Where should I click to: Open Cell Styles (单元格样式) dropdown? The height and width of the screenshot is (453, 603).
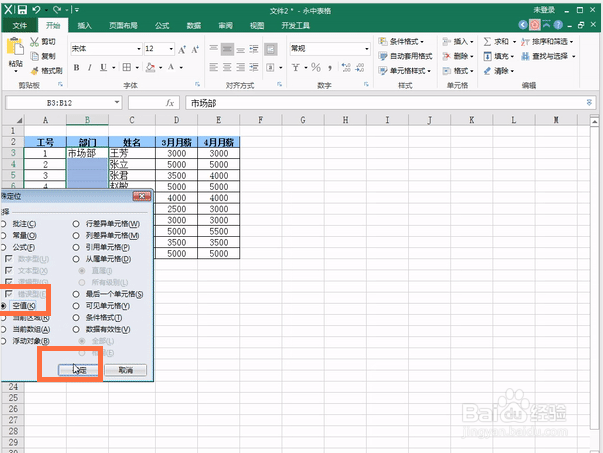[405, 71]
